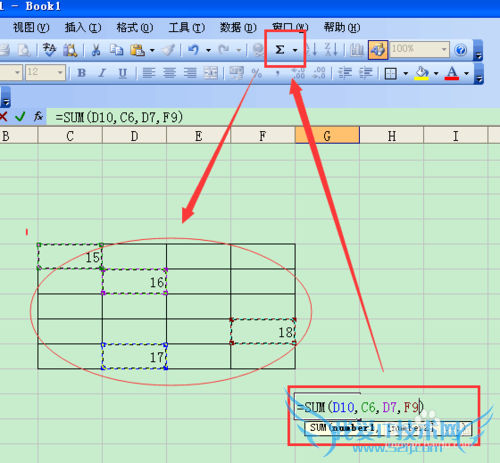Toggle Center alignment
The height and width of the screenshot is (463, 500).
[x=169, y=73]
